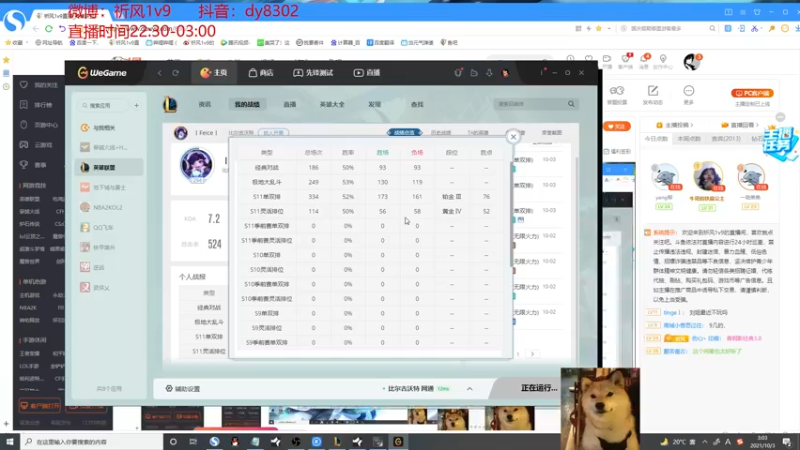Open the WeGame icon in the taskbar
Screen dimensions: 800x450
coord(398,441)
